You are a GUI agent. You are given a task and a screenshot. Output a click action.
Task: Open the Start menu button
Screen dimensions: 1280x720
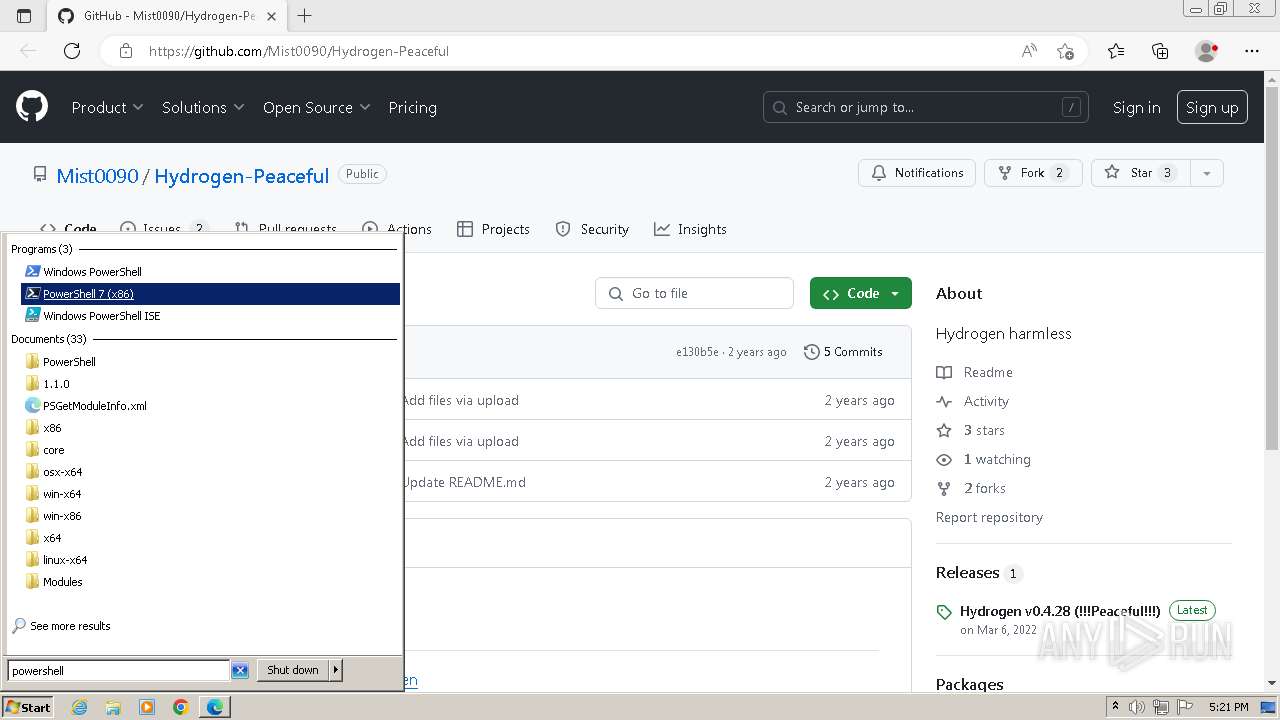[28, 707]
